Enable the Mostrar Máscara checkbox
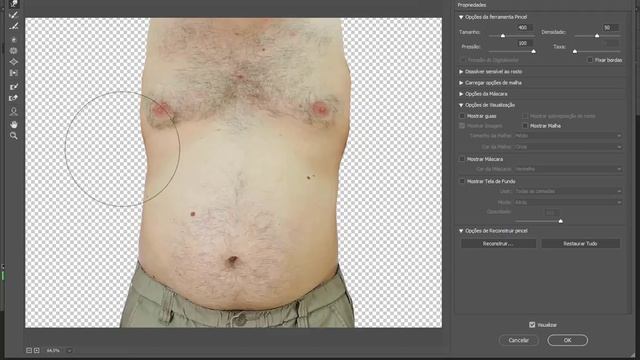Image resolution: width=640 pixels, height=360 pixels. coord(462,159)
